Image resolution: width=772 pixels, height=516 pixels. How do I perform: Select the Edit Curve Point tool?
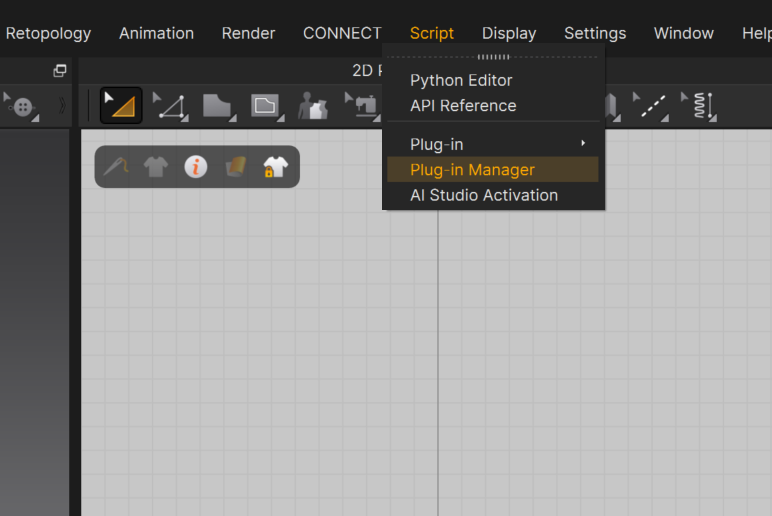coord(170,106)
